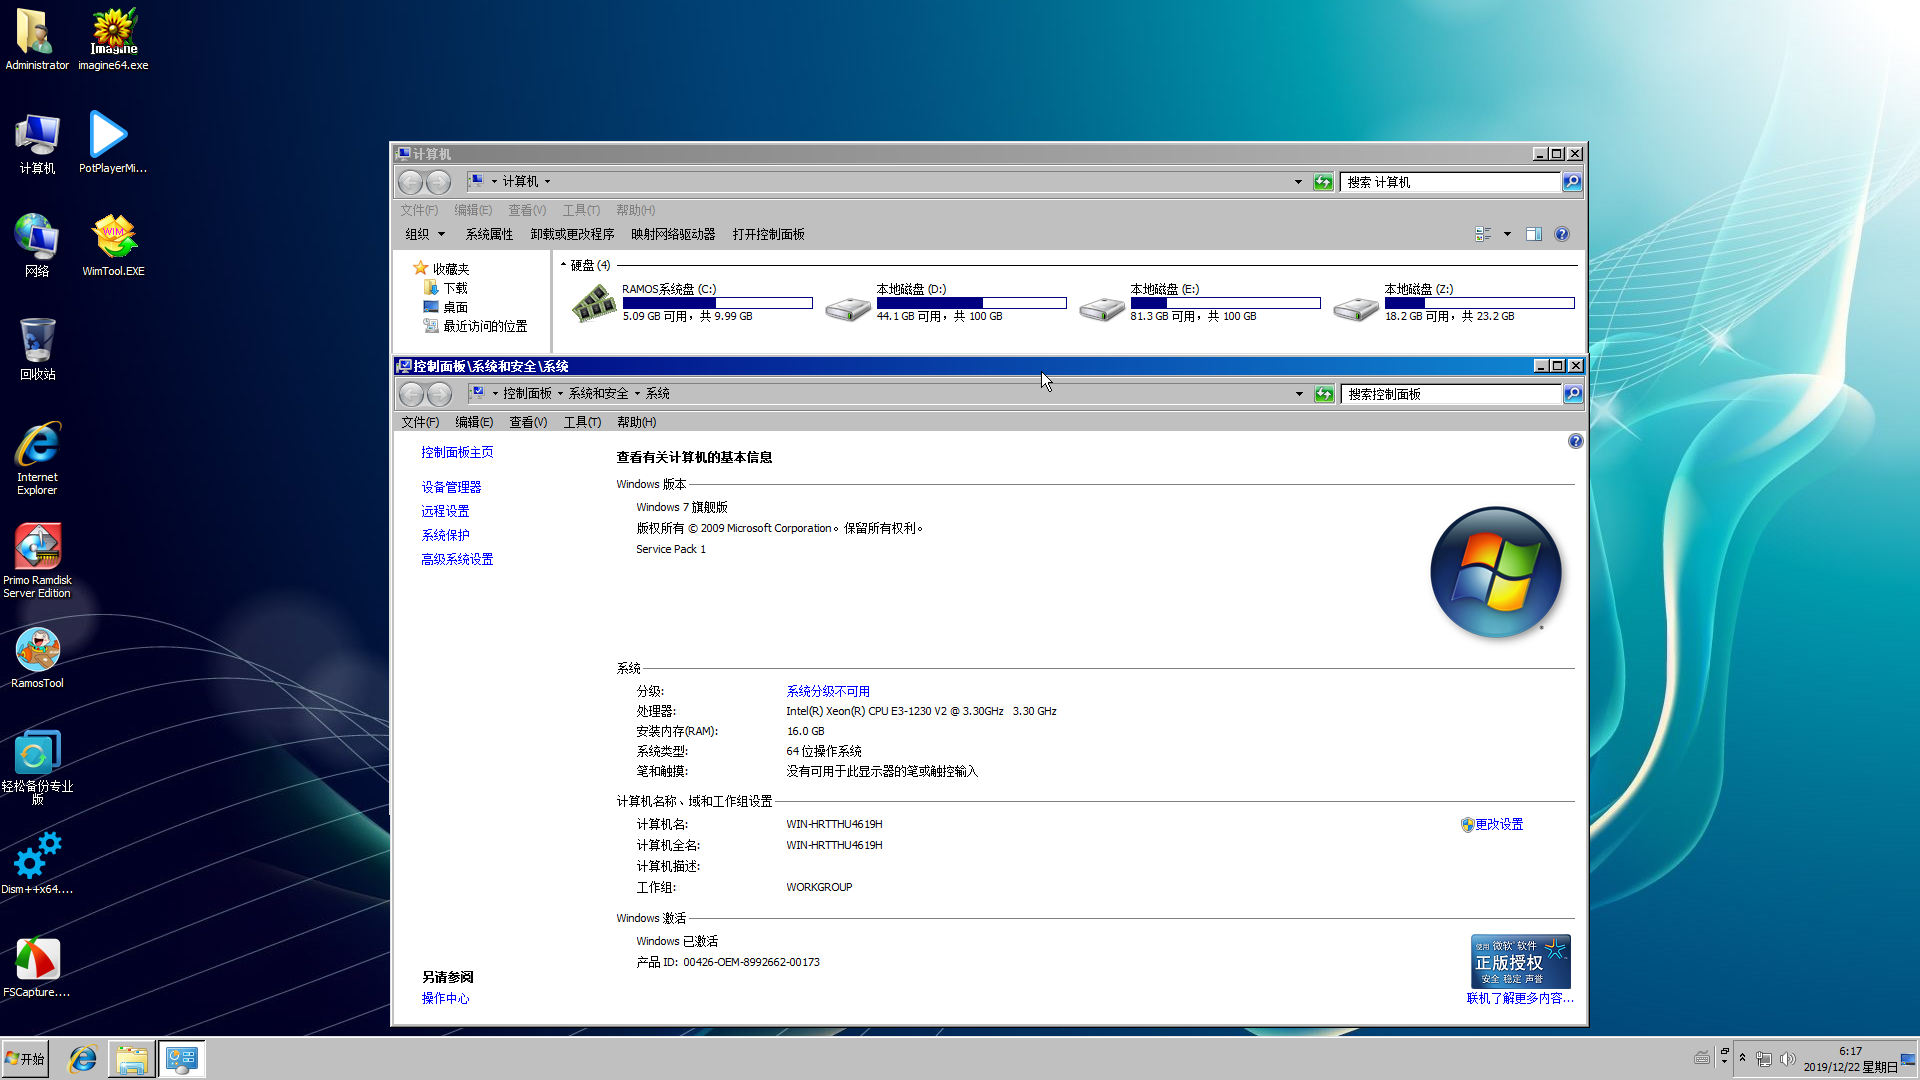This screenshot has width=1920, height=1080.
Task: Click Internet Explorer taskbar icon
Action: pyautogui.click(x=82, y=1059)
